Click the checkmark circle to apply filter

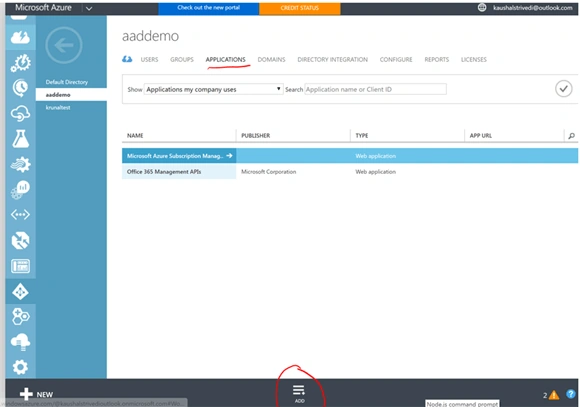tap(564, 89)
